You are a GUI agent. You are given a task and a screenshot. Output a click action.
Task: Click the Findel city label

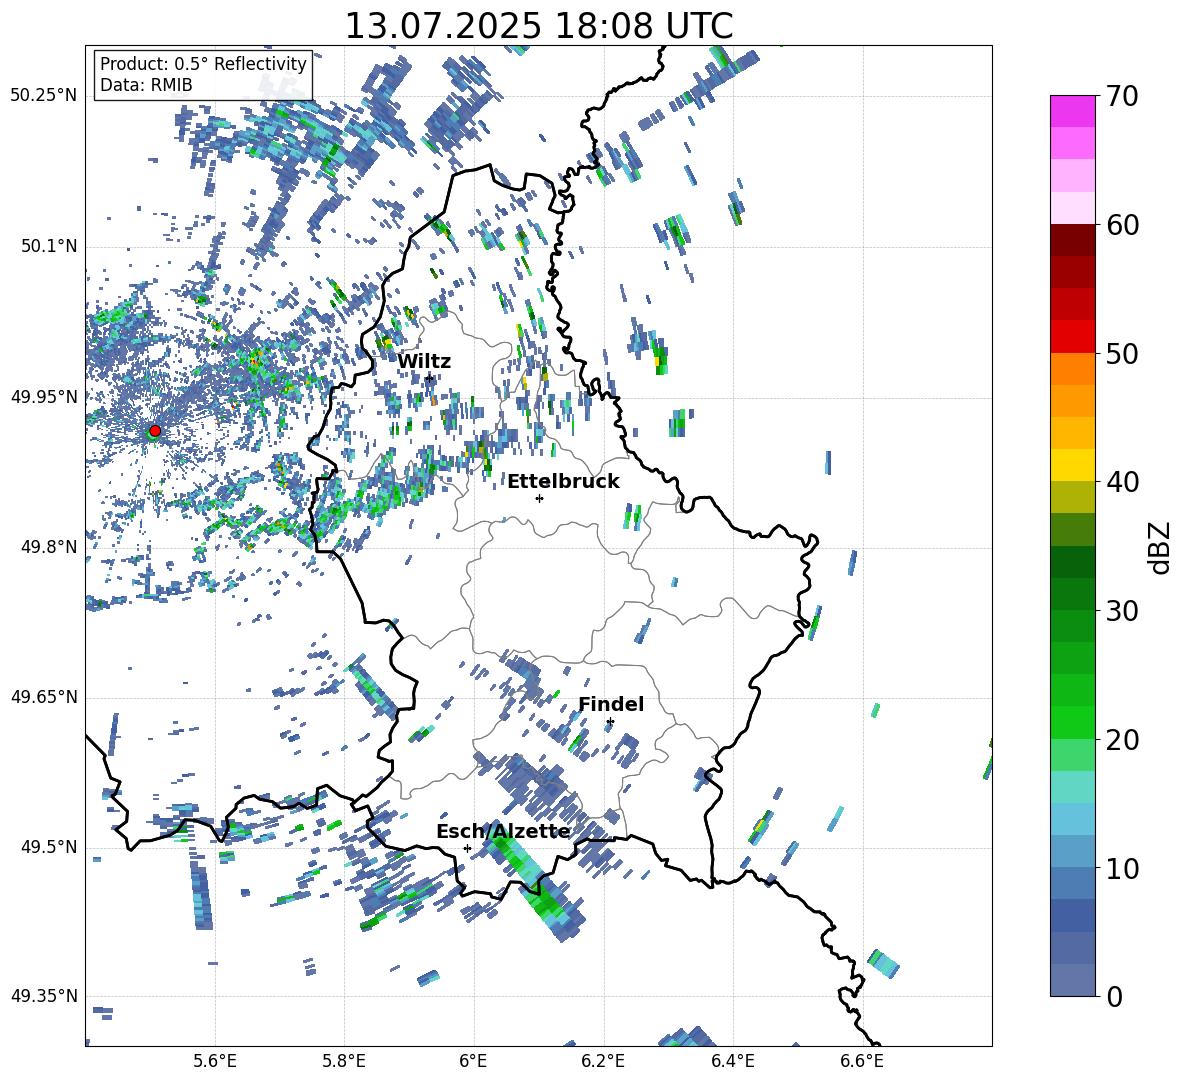click(611, 704)
